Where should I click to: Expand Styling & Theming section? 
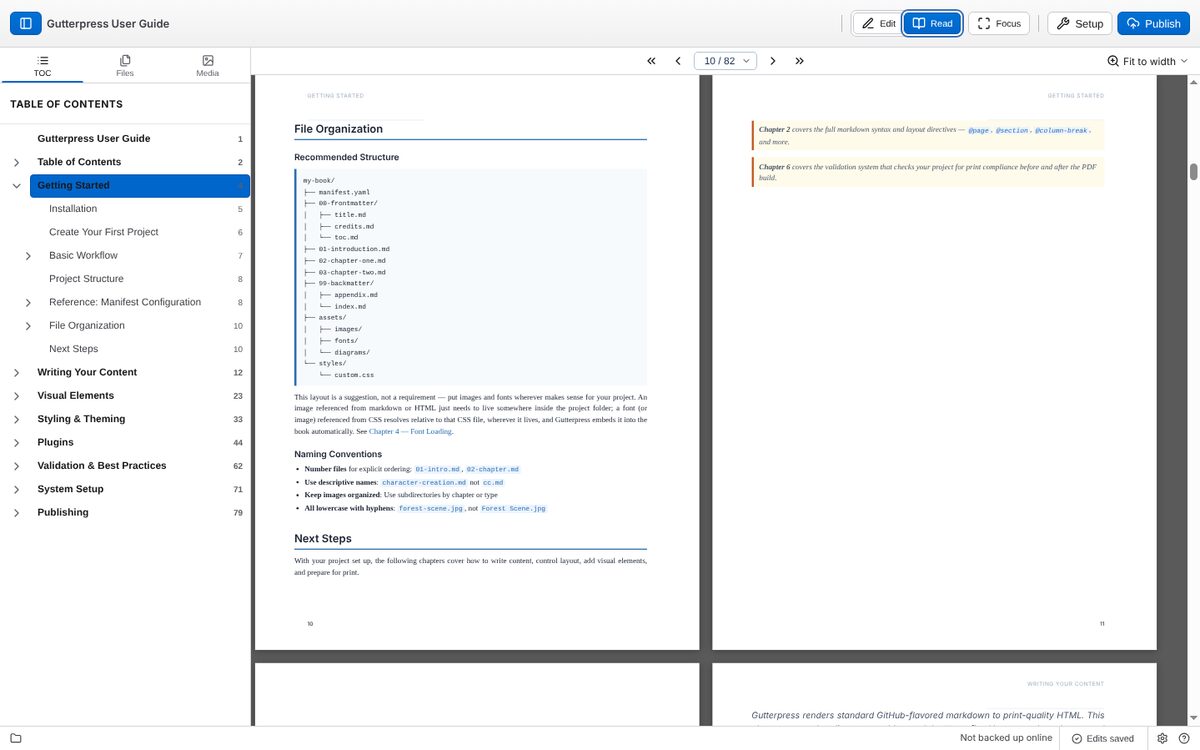[x=16, y=419]
